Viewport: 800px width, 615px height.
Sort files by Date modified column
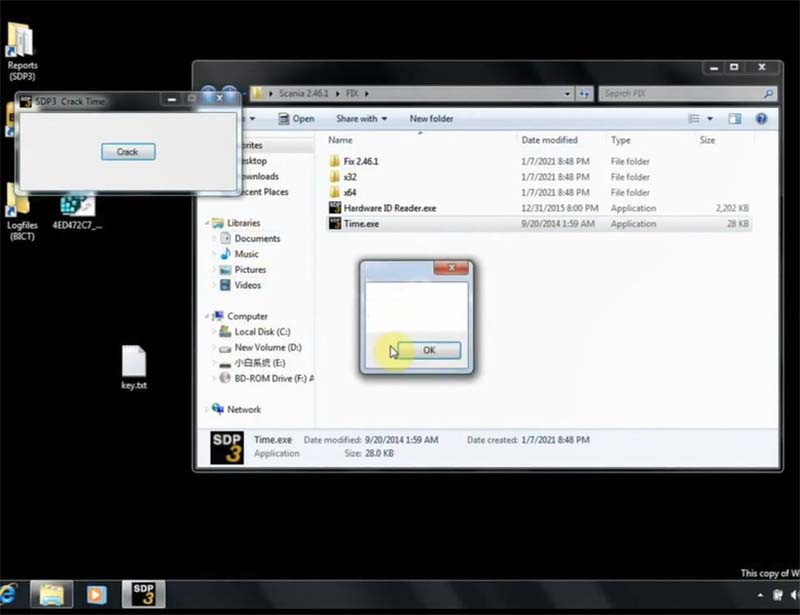point(549,140)
